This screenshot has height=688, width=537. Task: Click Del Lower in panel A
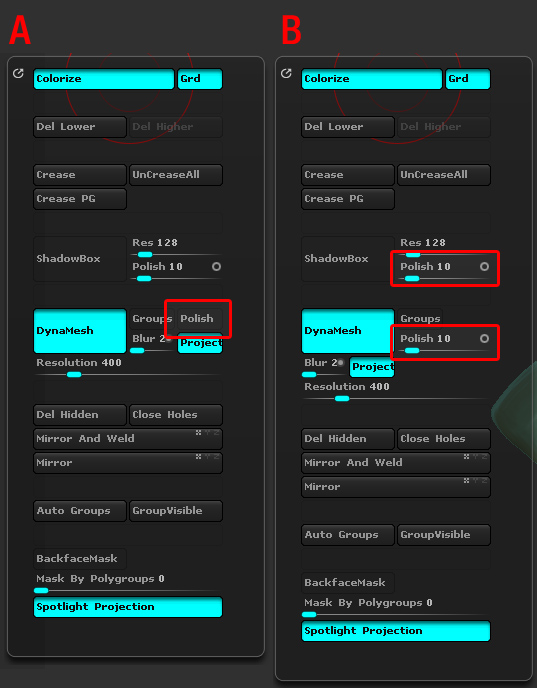[80, 127]
